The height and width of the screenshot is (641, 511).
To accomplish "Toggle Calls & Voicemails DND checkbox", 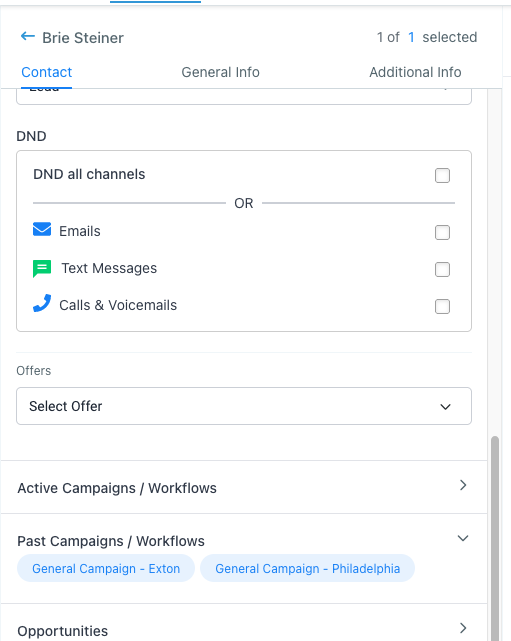I will tap(442, 306).
